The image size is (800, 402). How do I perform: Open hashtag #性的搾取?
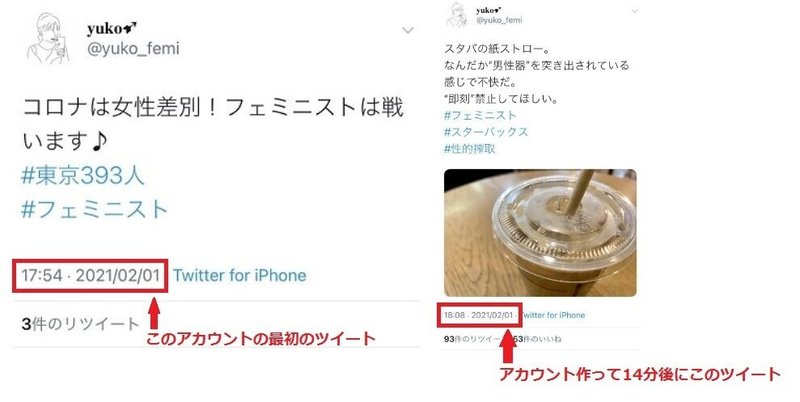point(469,148)
